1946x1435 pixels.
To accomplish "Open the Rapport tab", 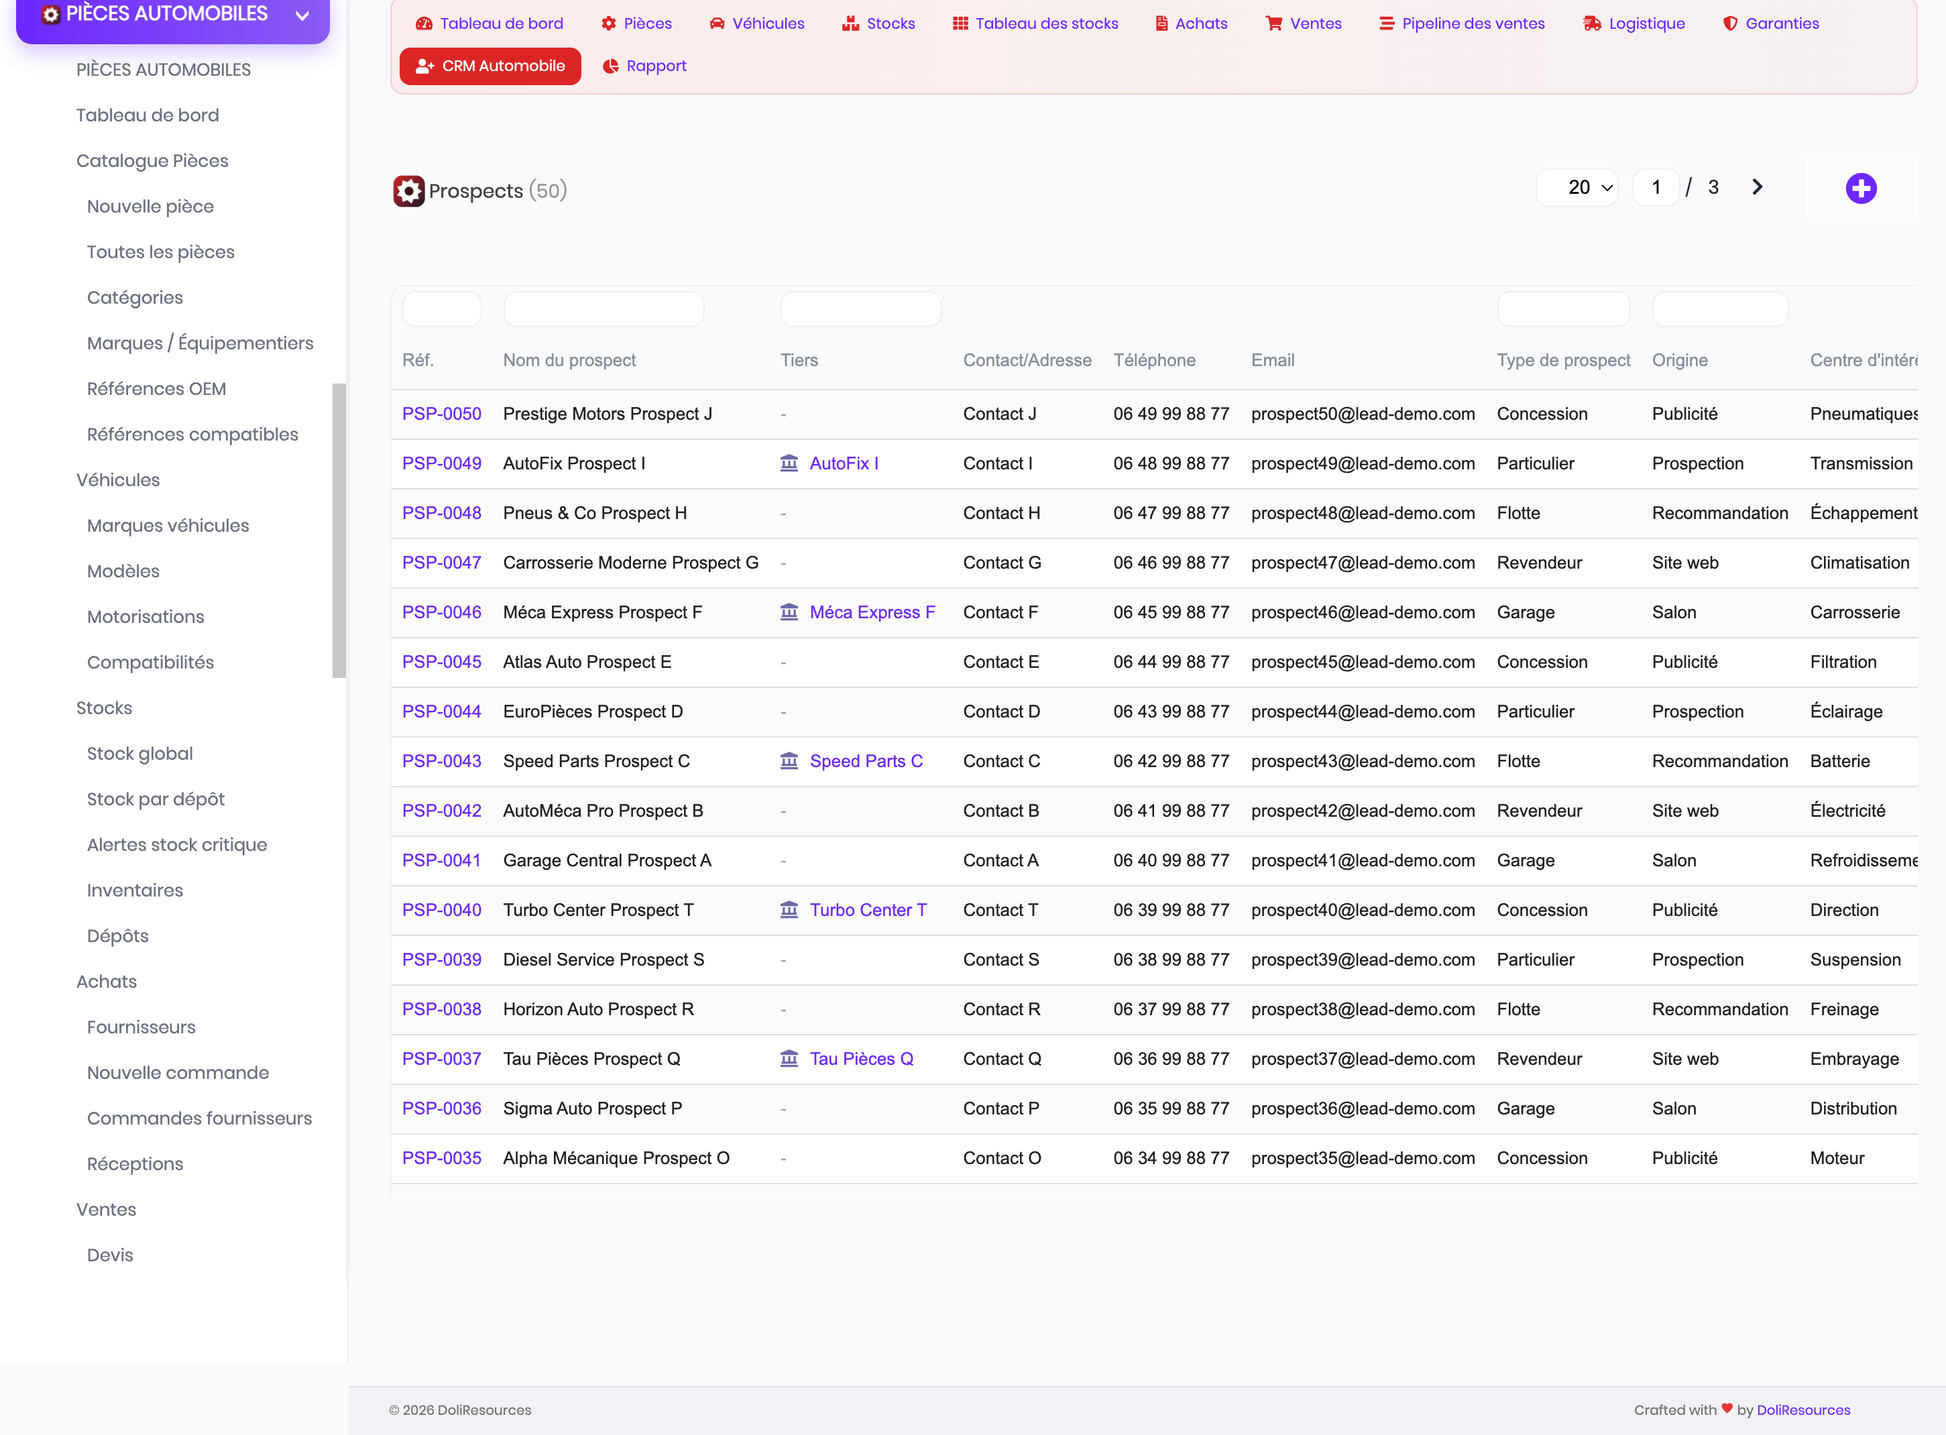I will coord(645,66).
